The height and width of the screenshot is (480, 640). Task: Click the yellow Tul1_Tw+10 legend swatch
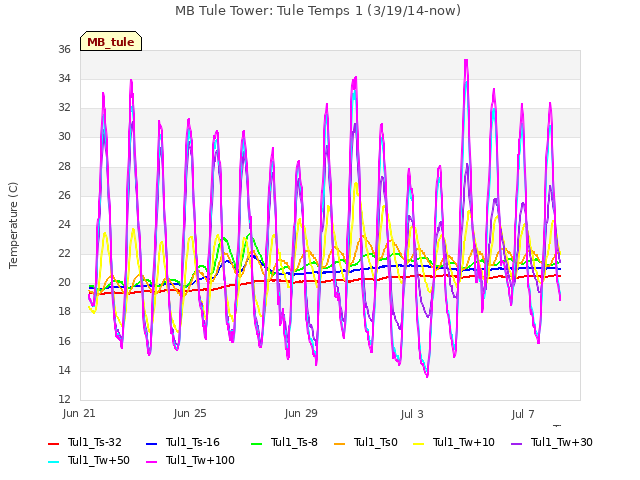click(418, 443)
